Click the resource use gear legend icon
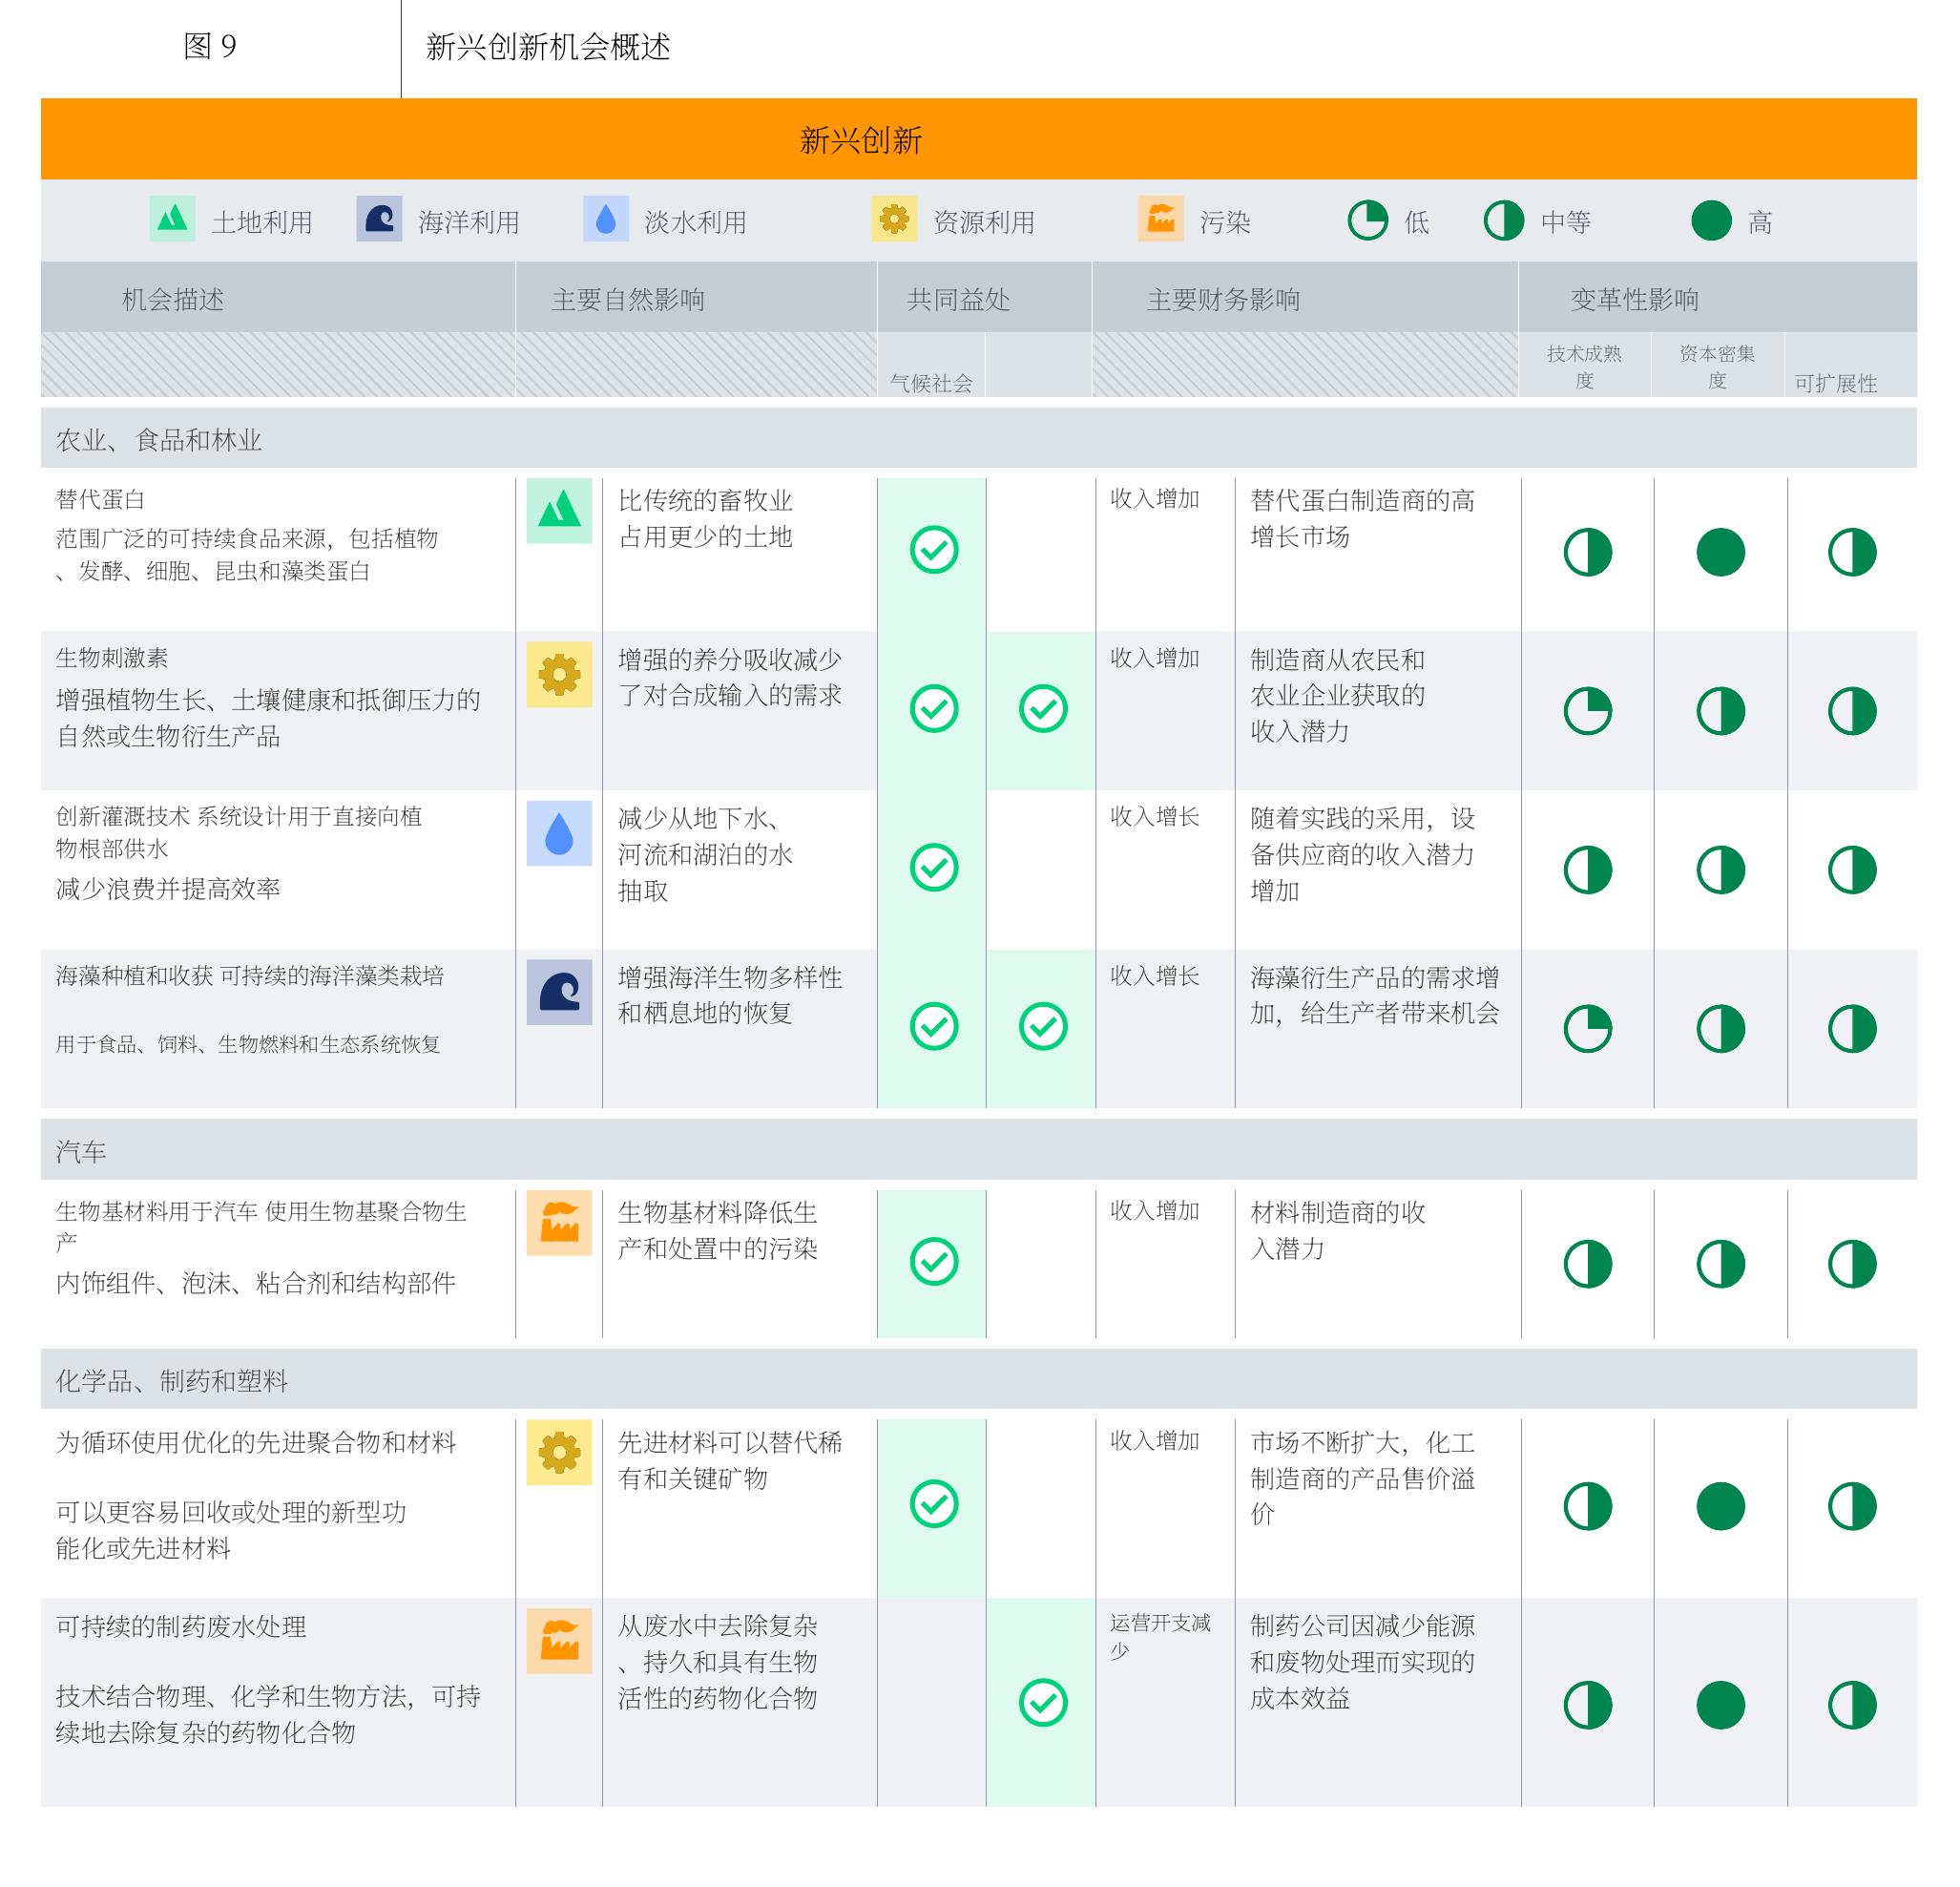1960x1887 pixels. click(894, 218)
